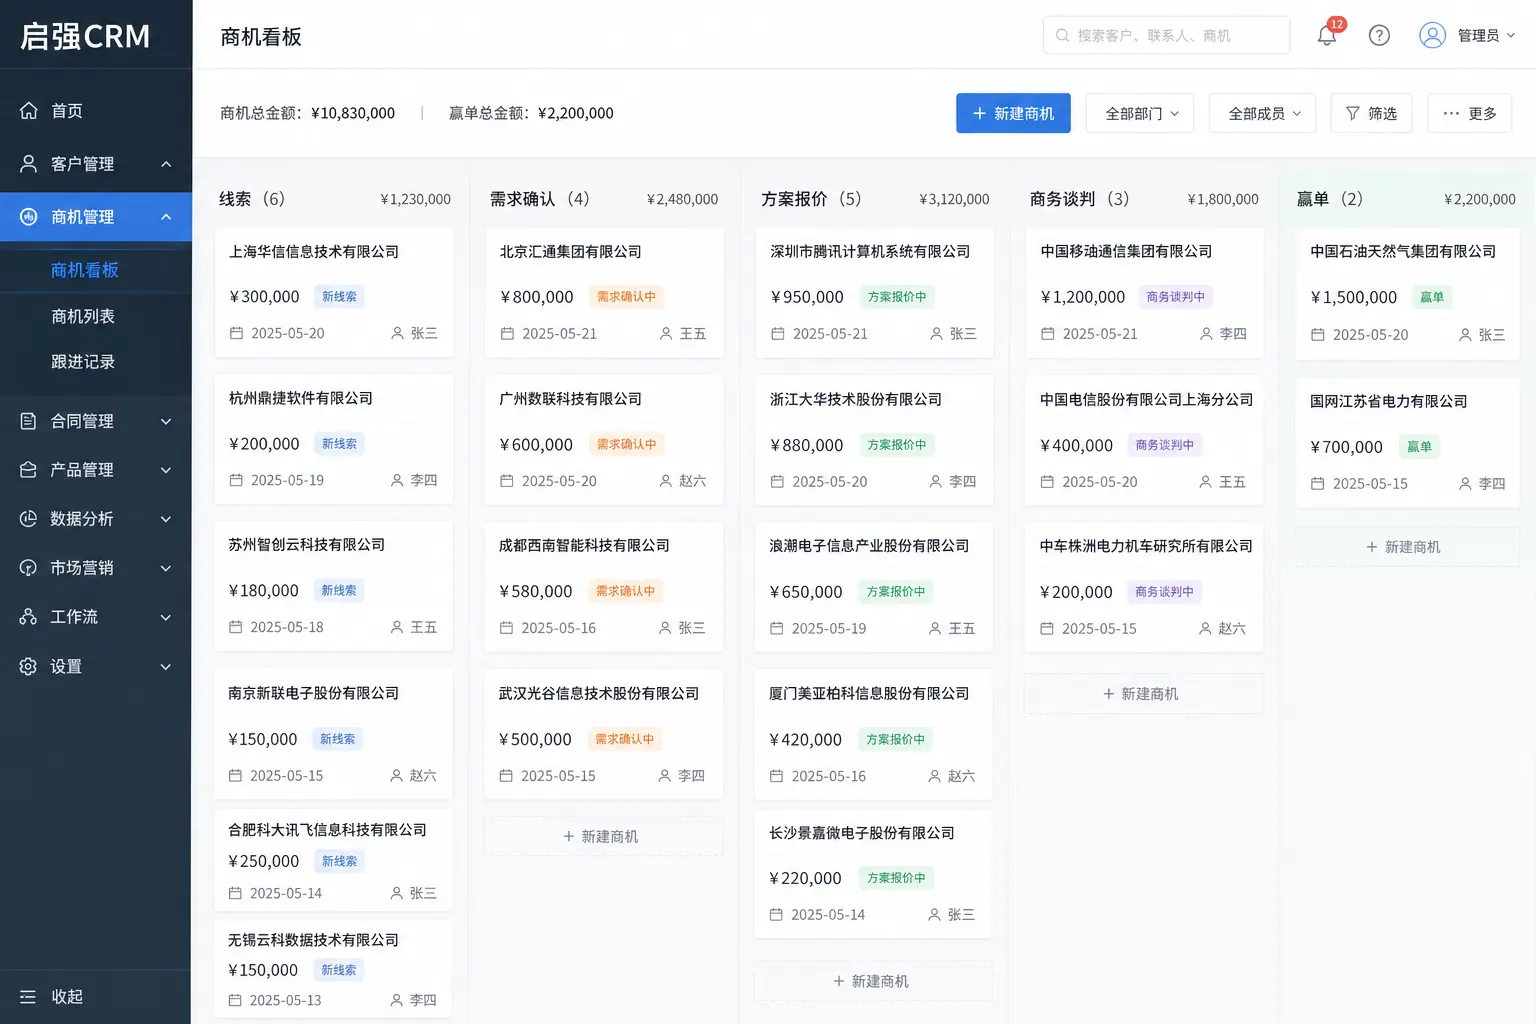The height and width of the screenshot is (1024, 1536).
Task: Click owner icon on 浪潮电子信息产业 card
Action: (x=935, y=628)
